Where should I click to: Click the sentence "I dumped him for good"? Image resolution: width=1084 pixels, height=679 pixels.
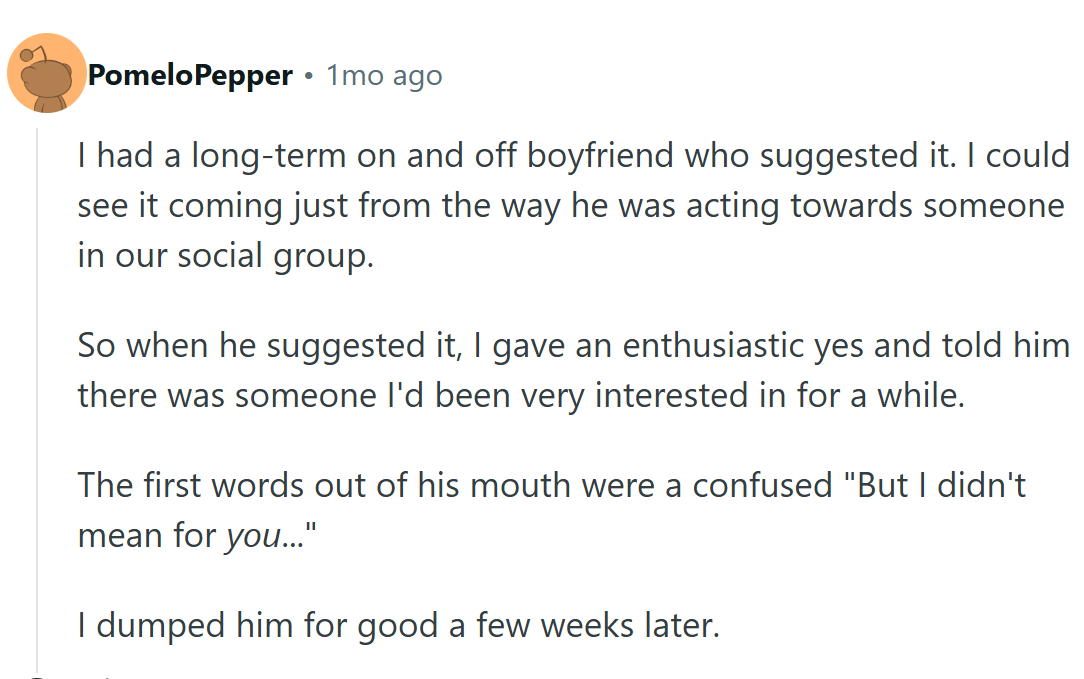[398, 626]
